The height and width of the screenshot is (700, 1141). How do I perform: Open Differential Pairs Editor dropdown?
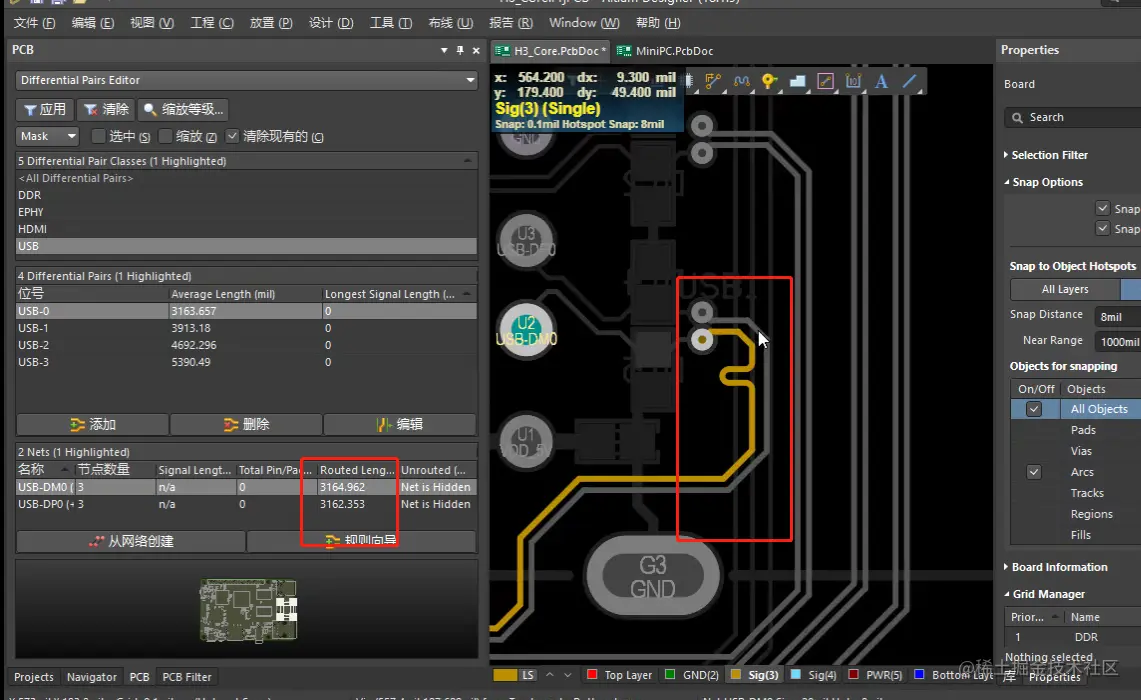(246, 80)
